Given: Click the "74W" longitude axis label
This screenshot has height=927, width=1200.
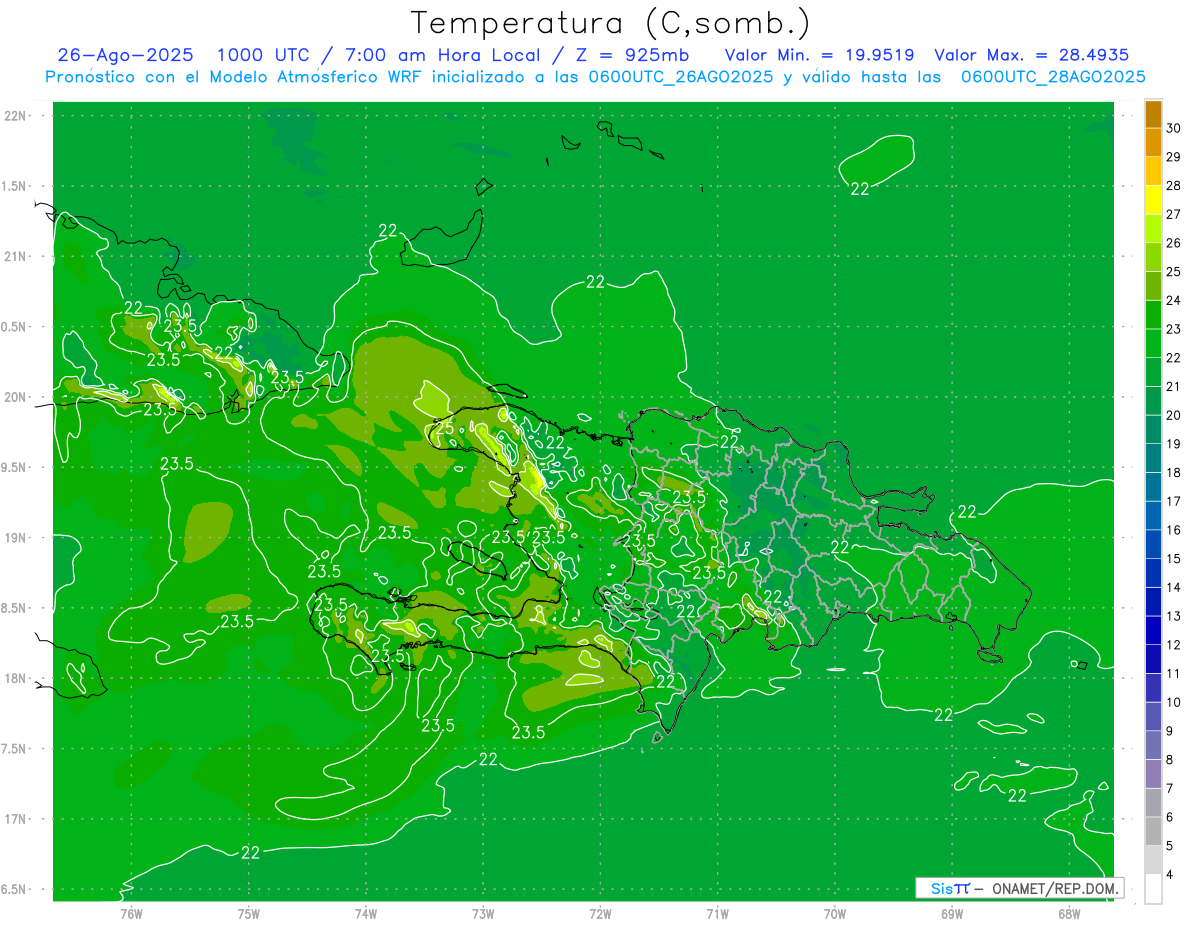Looking at the screenshot, I should [x=366, y=914].
